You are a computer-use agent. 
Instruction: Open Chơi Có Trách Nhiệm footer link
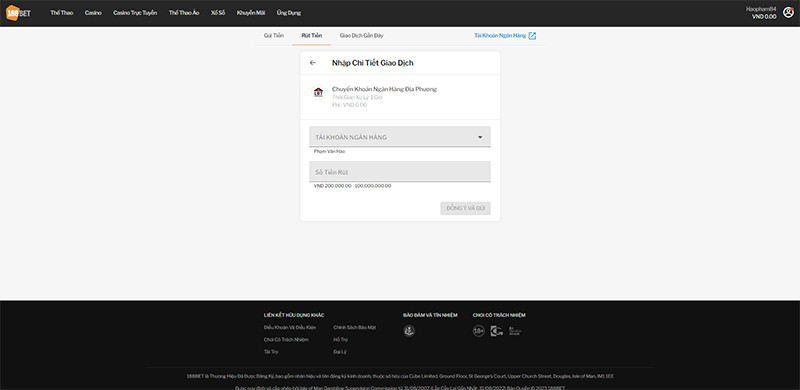286,339
